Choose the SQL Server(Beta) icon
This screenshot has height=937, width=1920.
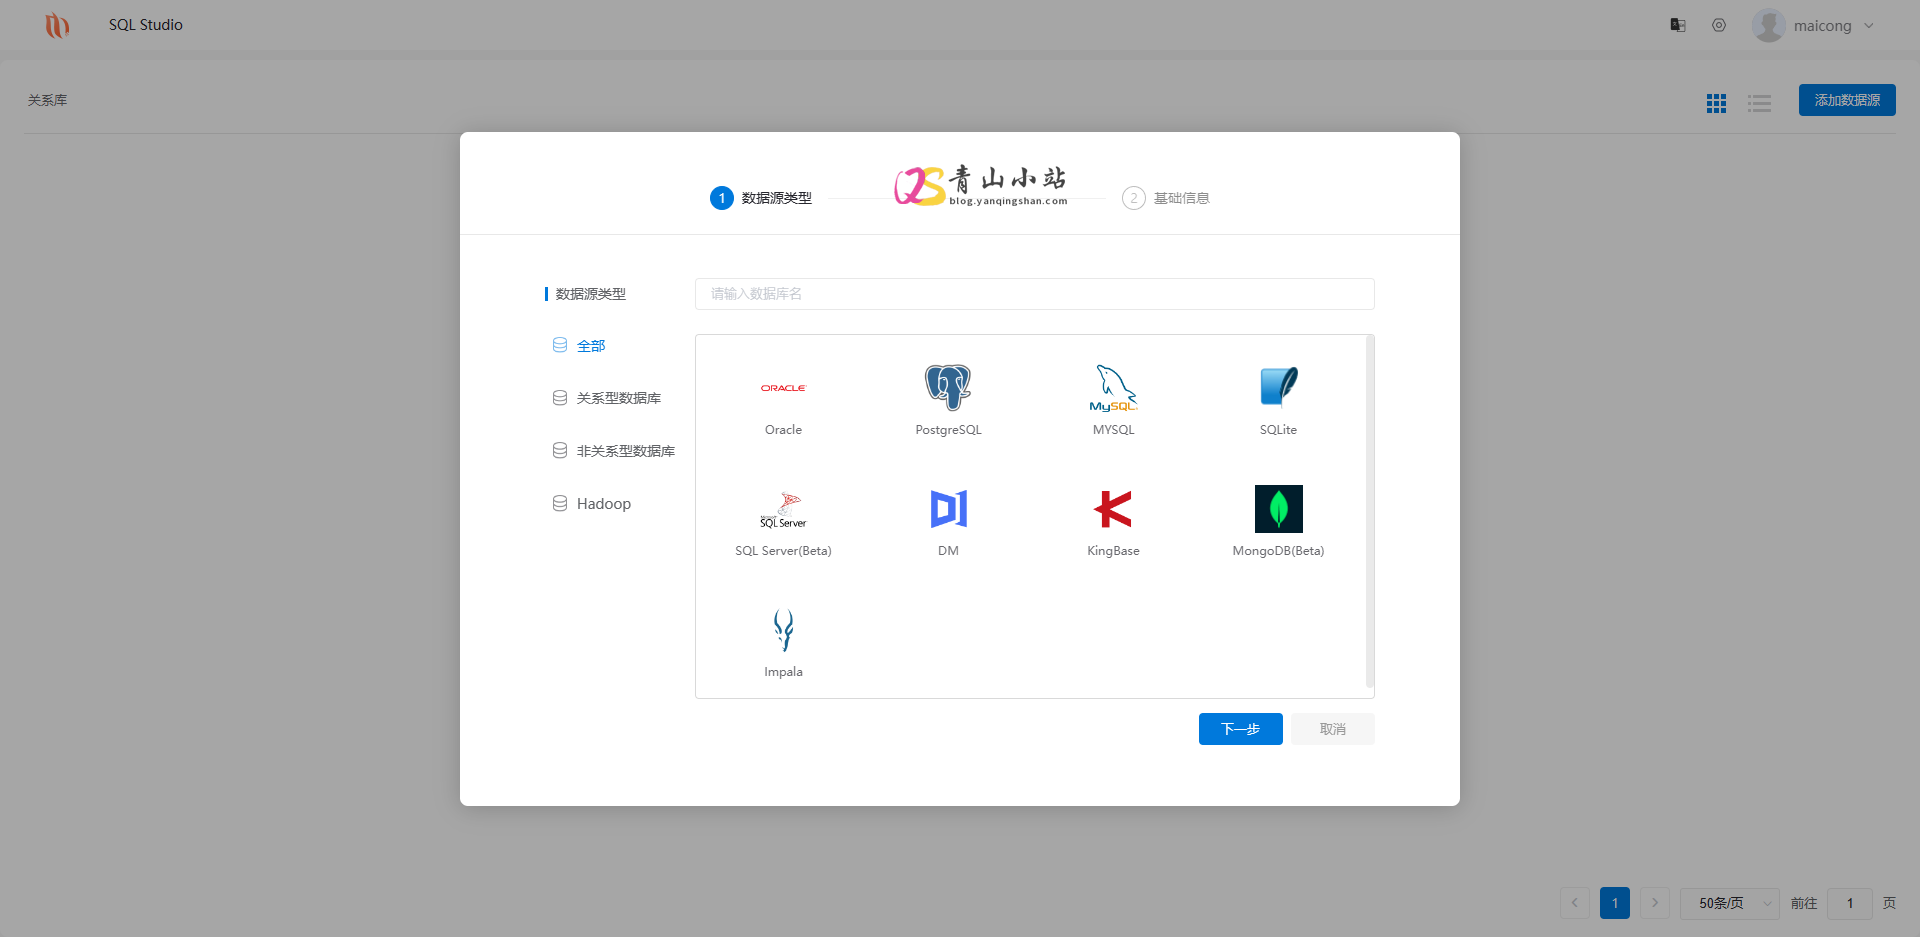(783, 509)
